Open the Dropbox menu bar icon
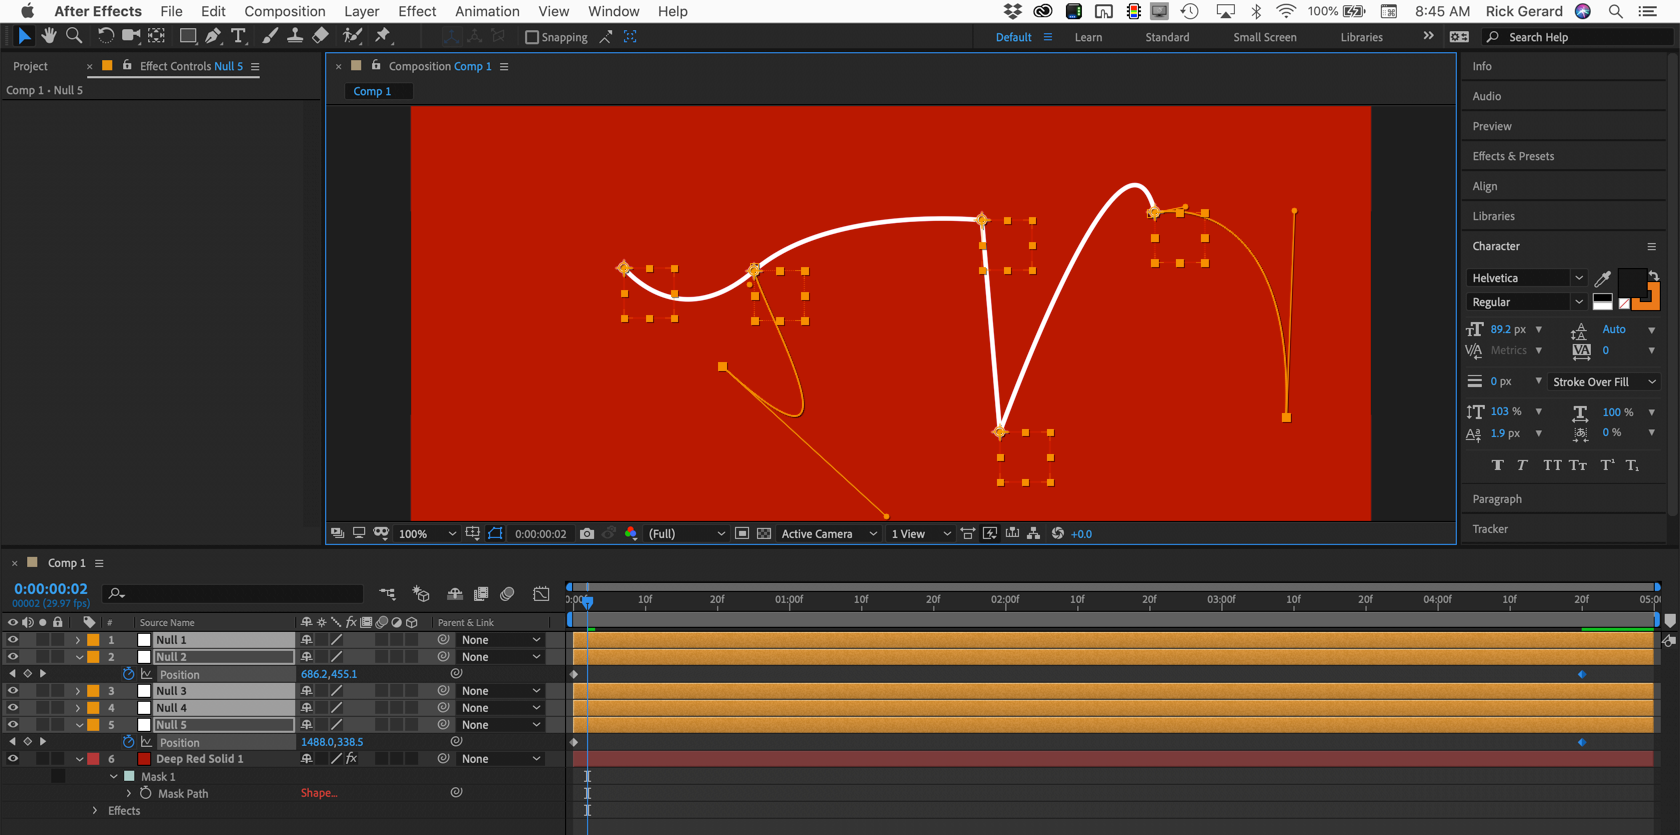Image resolution: width=1680 pixels, height=835 pixels. click(1013, 11)
